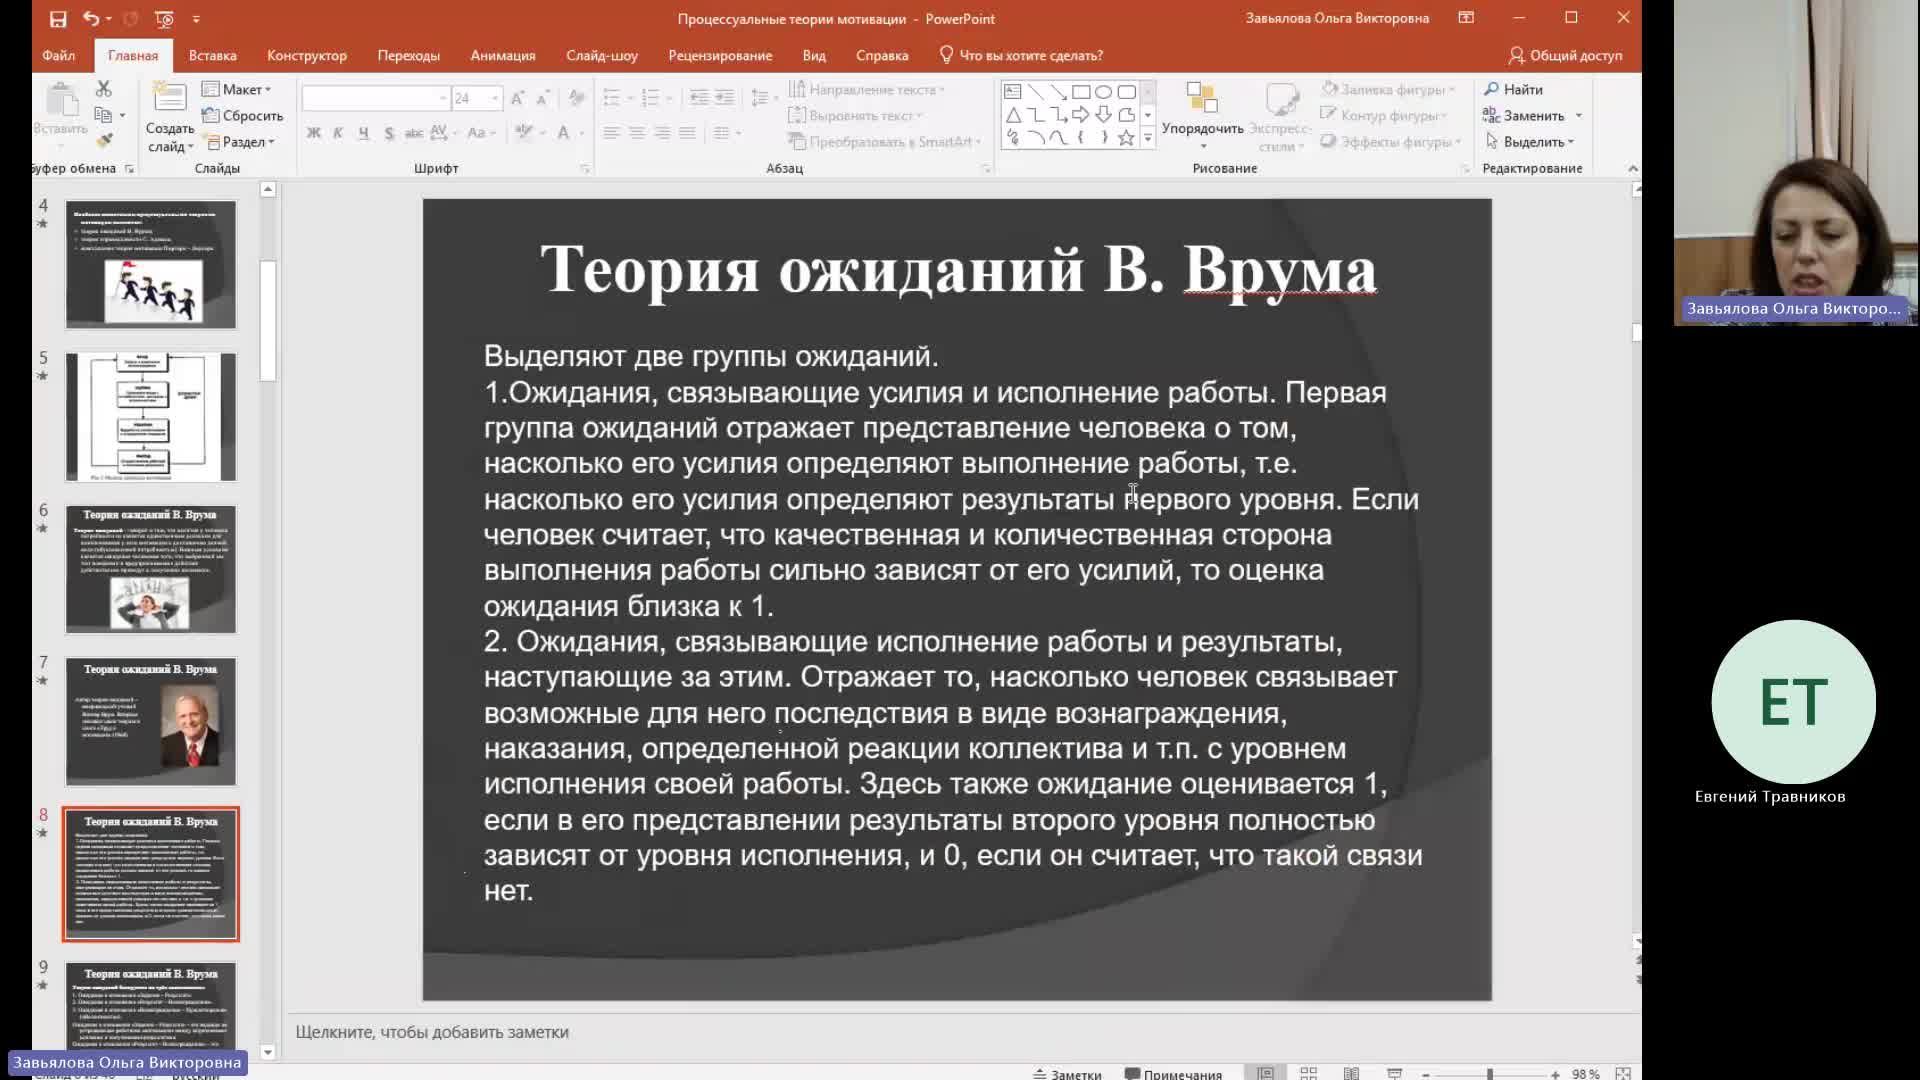This screenshot has width=1920, height=1080.
Task: Open the Заменить dropdown arrow
Action: pyautogui.click(x=1579, y=115)
